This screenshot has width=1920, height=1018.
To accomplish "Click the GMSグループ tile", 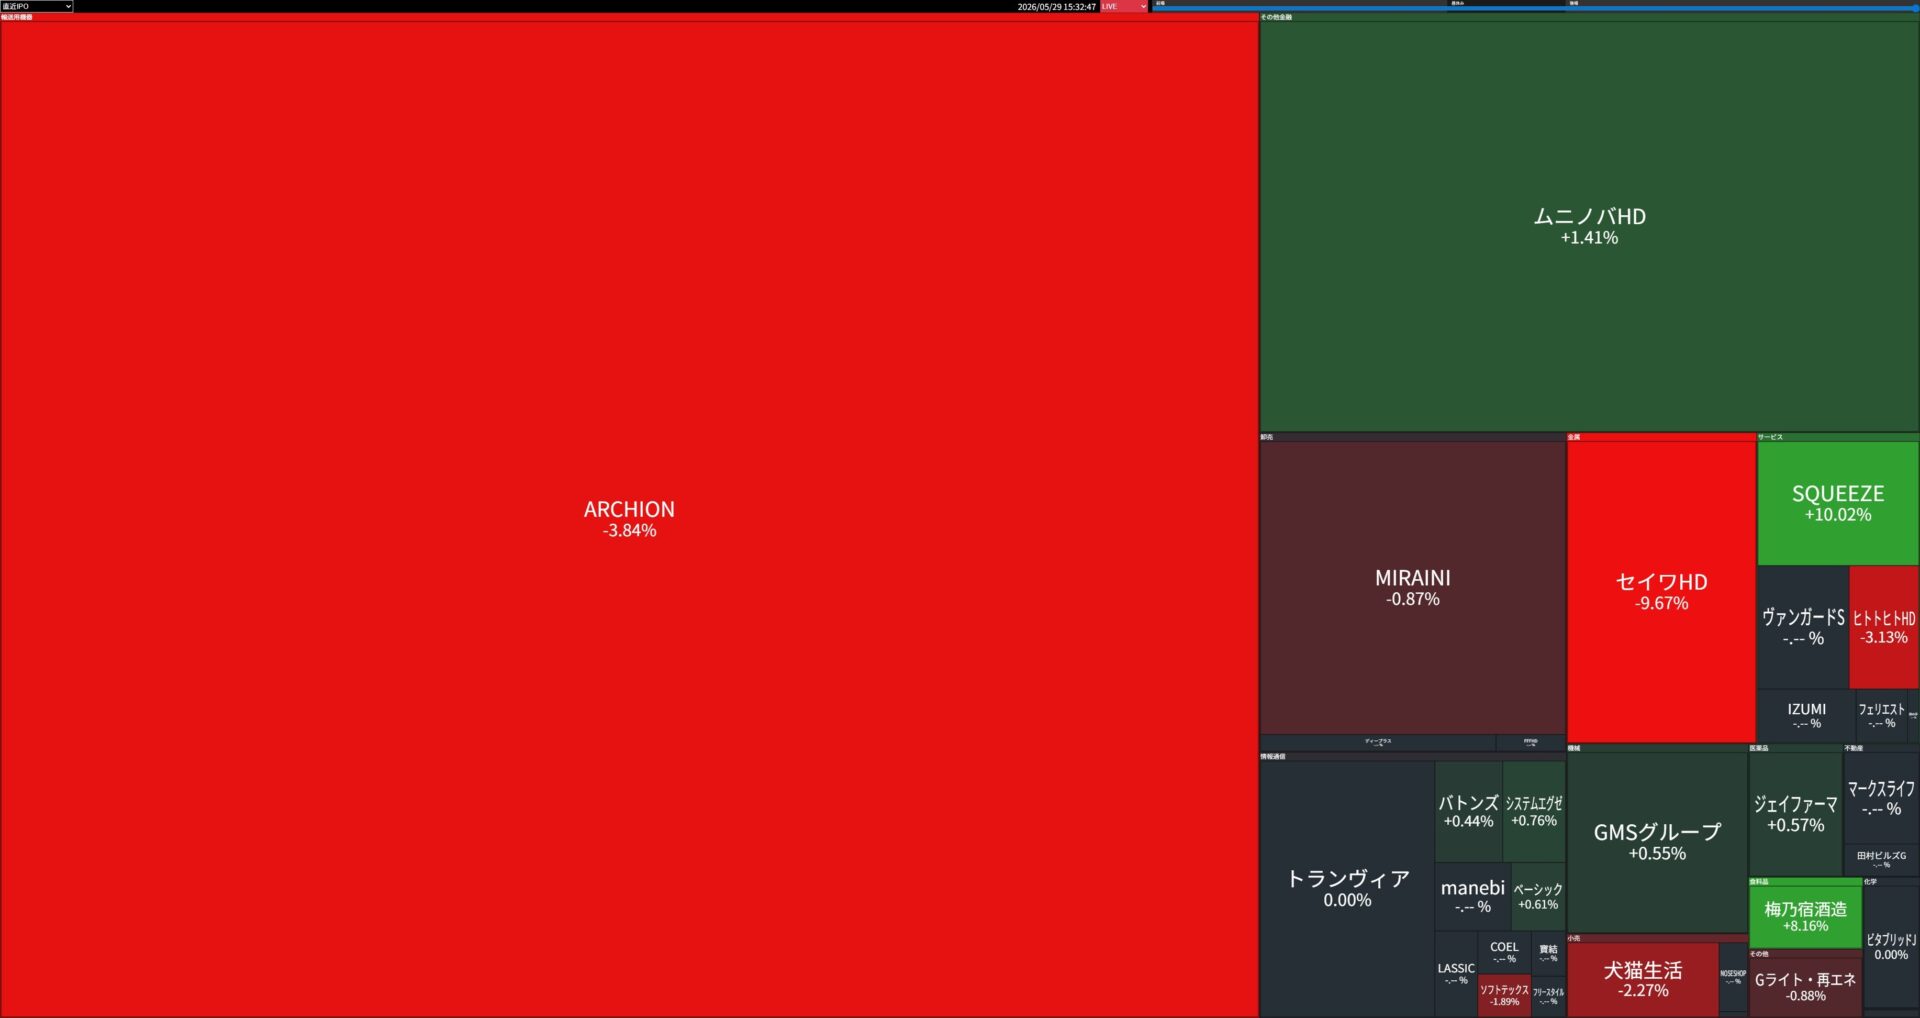I will click(1657, 842).
